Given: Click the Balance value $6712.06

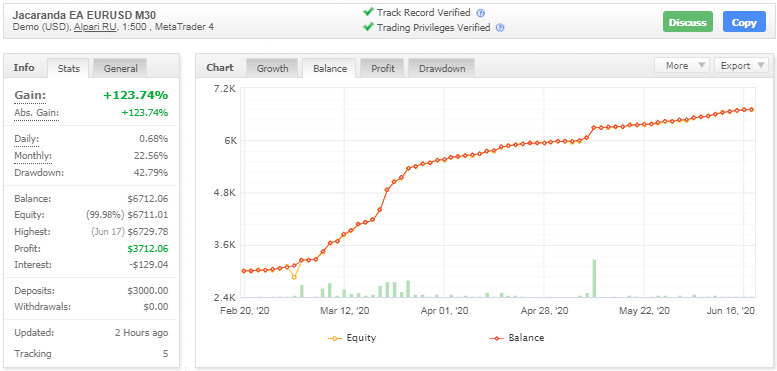Looking at the screenshot, I should click(148, 199).
